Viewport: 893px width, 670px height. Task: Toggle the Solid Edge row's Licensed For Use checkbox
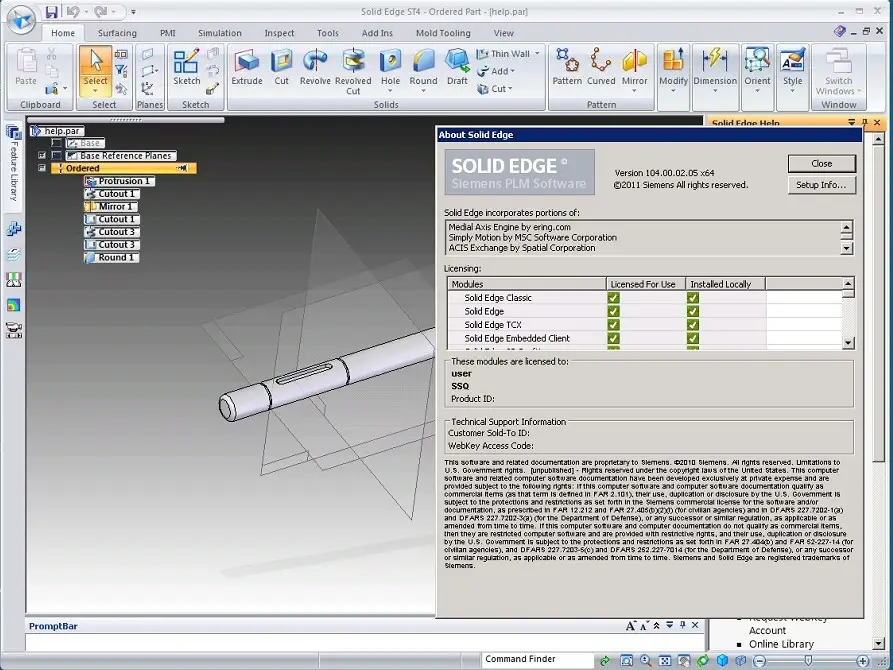pyautogui.click(x=613, y=311)
